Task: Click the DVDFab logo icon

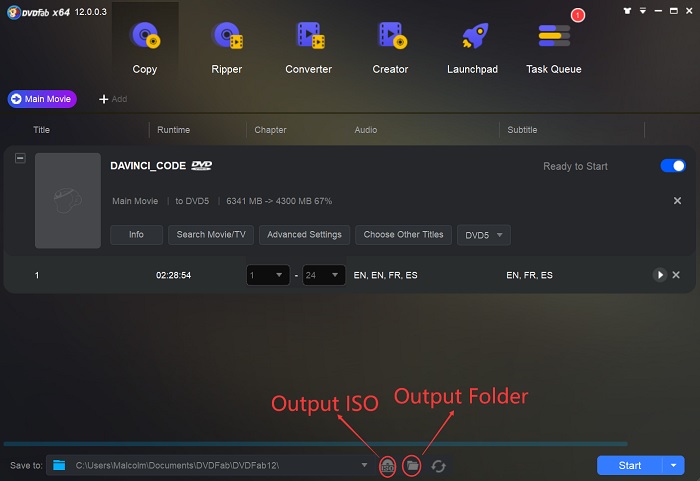Action: point(13,12)
